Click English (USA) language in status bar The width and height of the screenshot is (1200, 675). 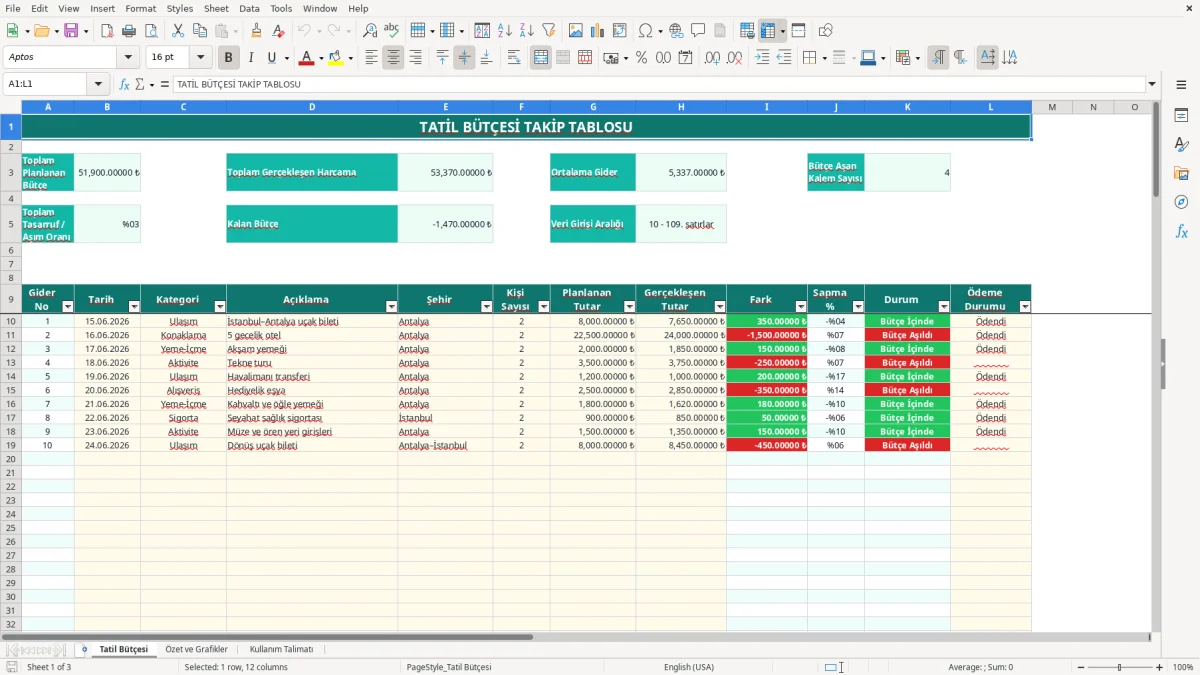(689, 667)
